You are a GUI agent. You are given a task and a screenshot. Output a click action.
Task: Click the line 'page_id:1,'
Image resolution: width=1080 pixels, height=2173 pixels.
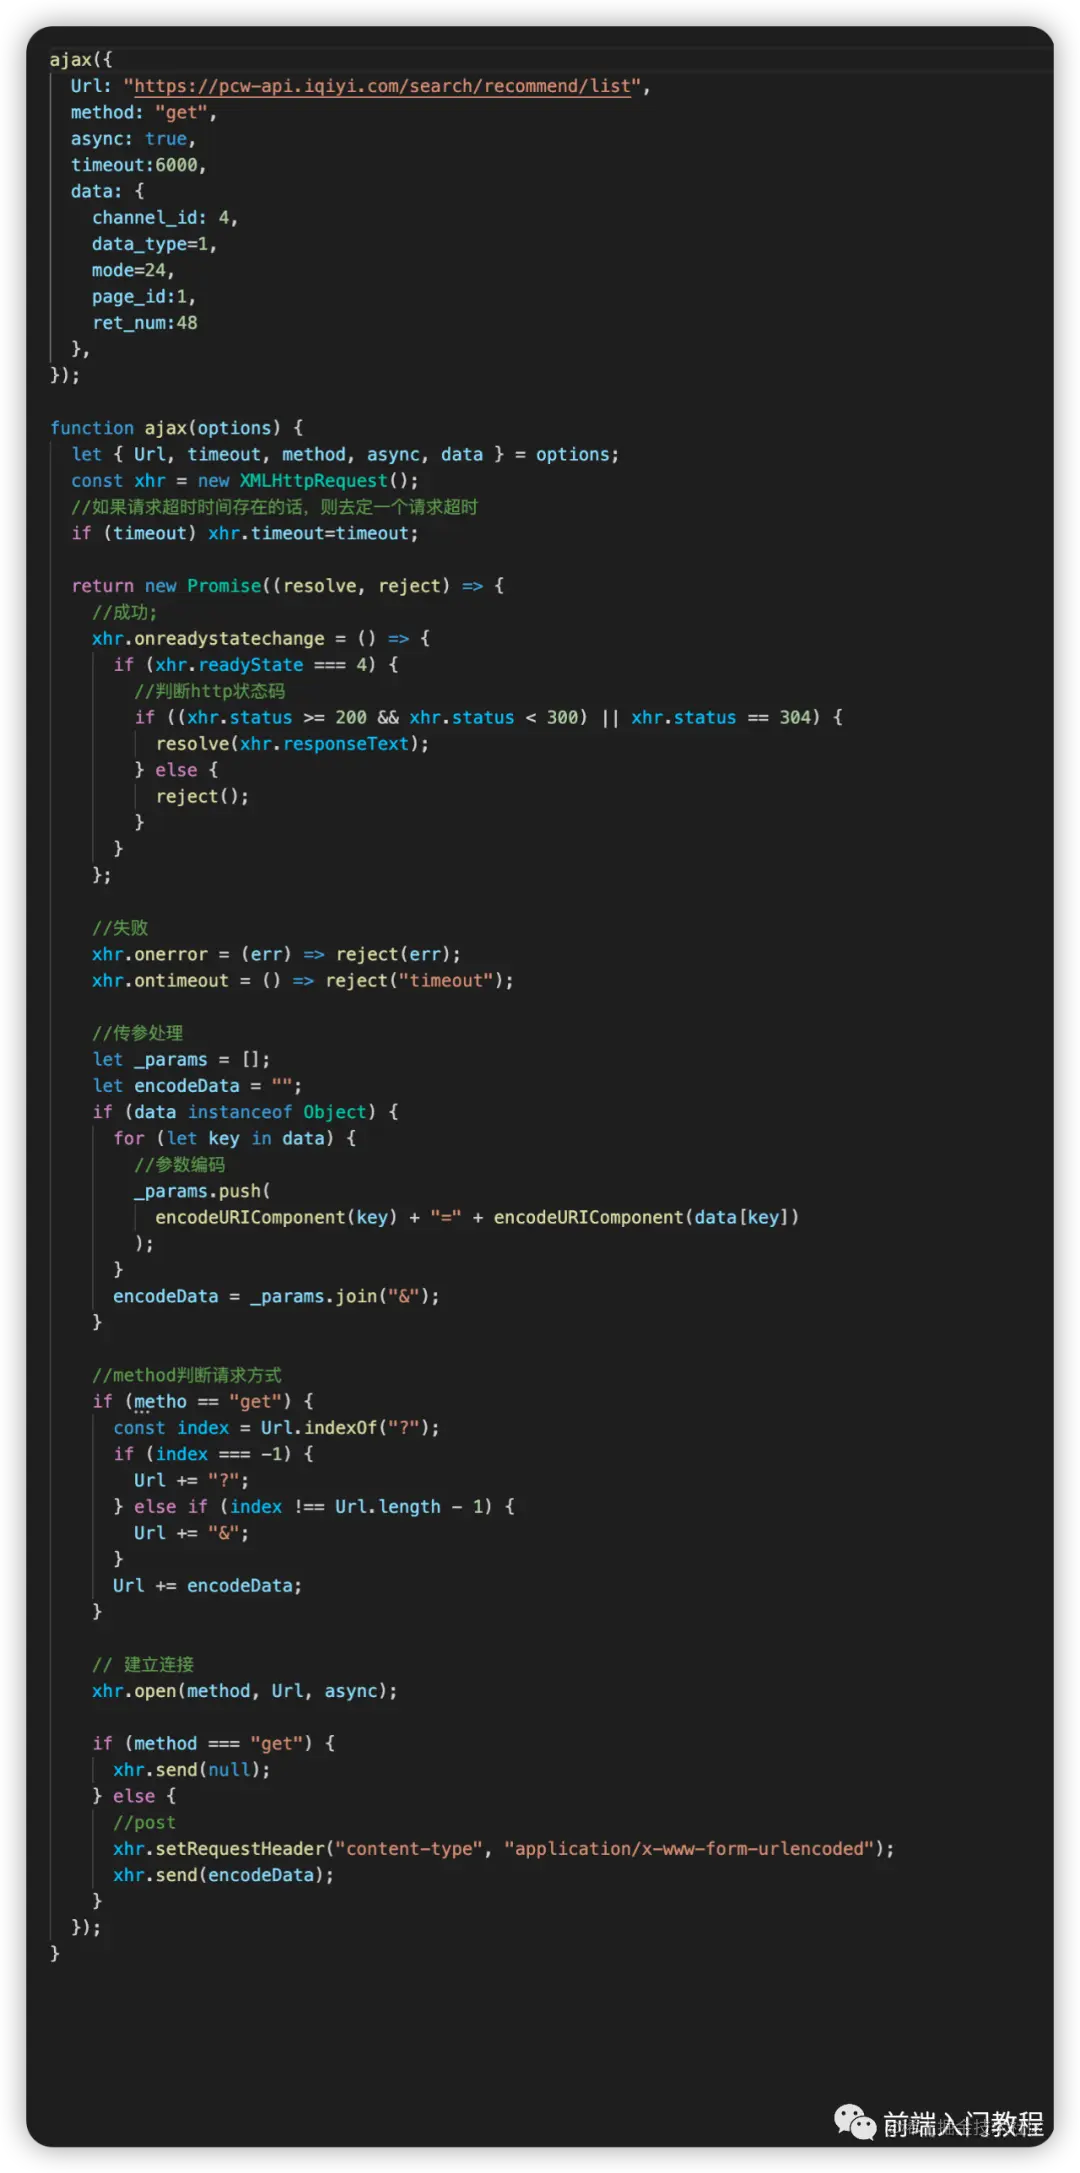[144, 297]
